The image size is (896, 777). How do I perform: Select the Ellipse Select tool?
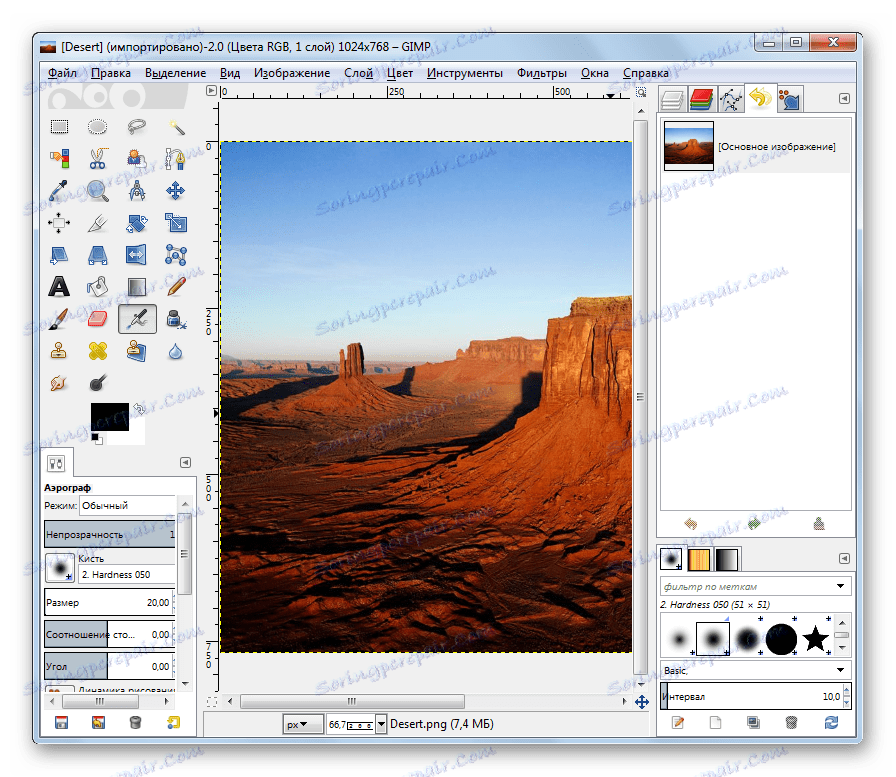(x=98, y=127)
